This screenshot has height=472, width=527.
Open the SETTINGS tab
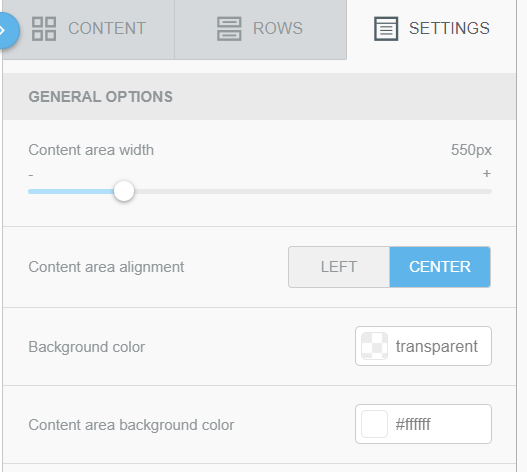pos(432,29)
